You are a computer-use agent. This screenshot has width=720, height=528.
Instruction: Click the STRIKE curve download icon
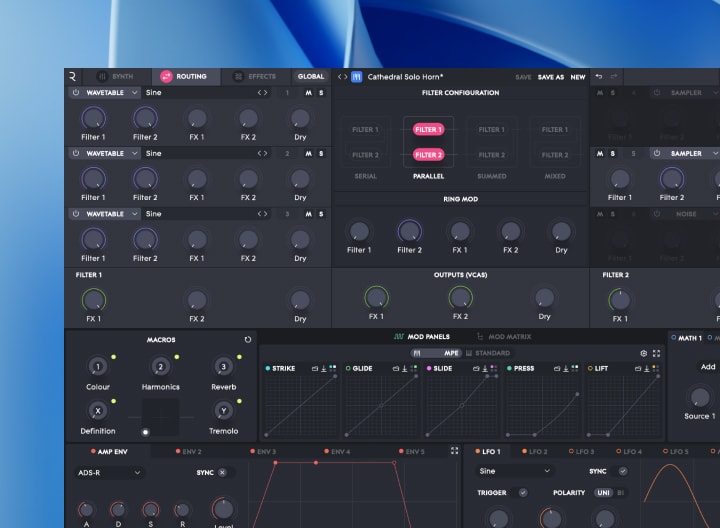pyautogui.click(x=324, y=368)
